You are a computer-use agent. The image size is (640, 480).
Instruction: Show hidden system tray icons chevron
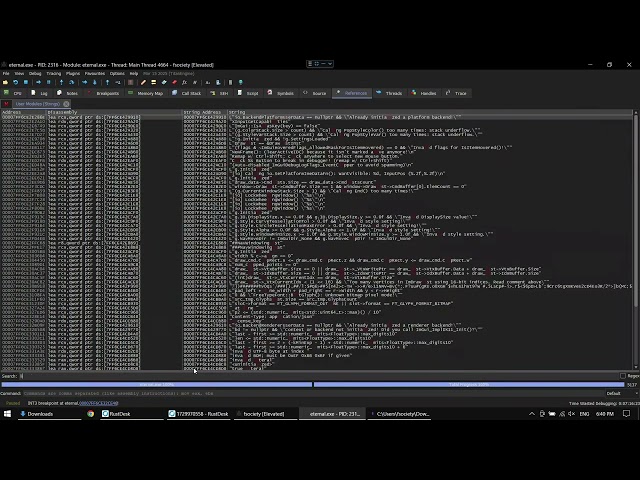(532, 414)
